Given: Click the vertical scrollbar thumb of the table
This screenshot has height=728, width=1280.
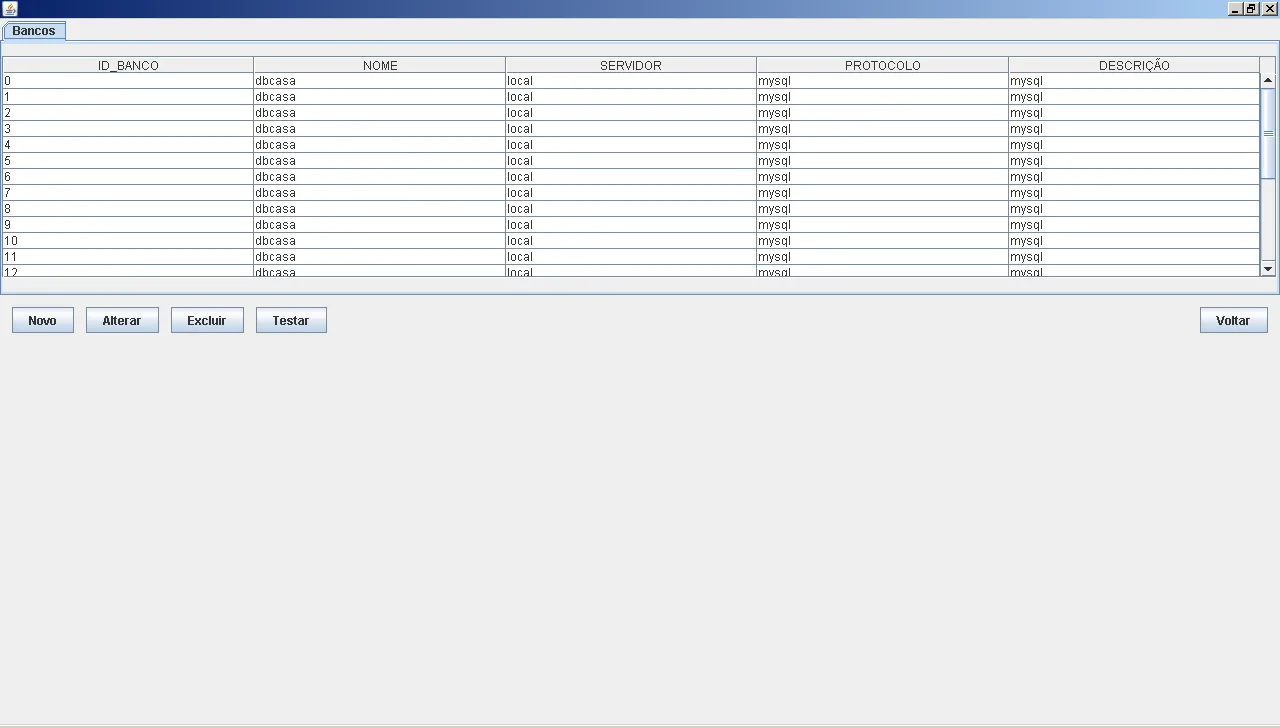Looking at the screenshot, I should 1268,133.
